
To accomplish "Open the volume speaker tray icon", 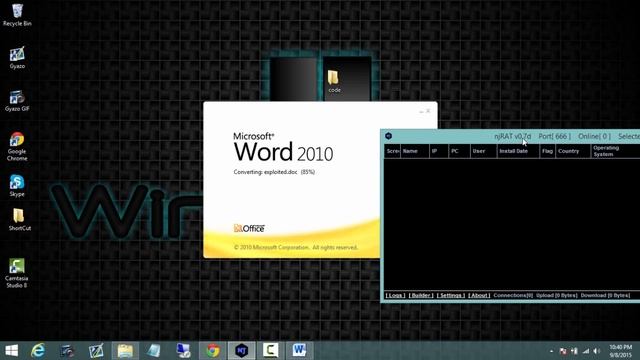I will [597, 351].
